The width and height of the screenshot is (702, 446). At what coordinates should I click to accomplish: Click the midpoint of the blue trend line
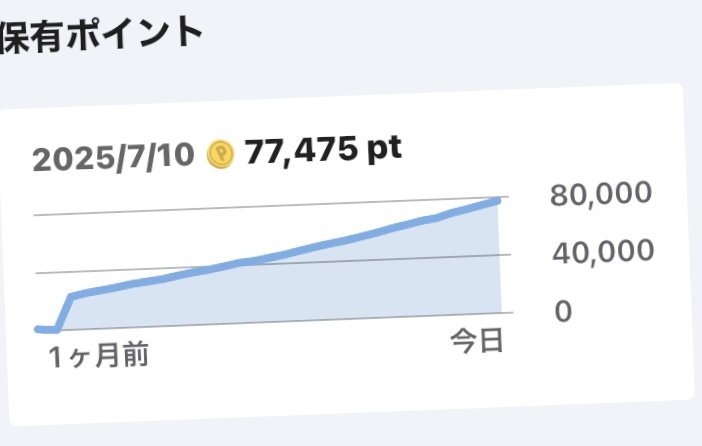[x=270, y=259]
